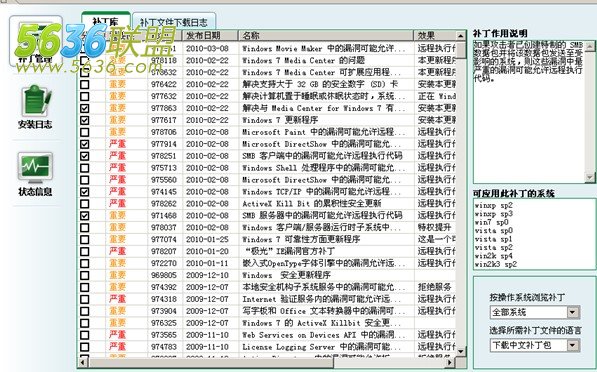Viewport: 597px width, 372px height.
Task: Check the box for patch 973565
Action: (x=85, y=335)
